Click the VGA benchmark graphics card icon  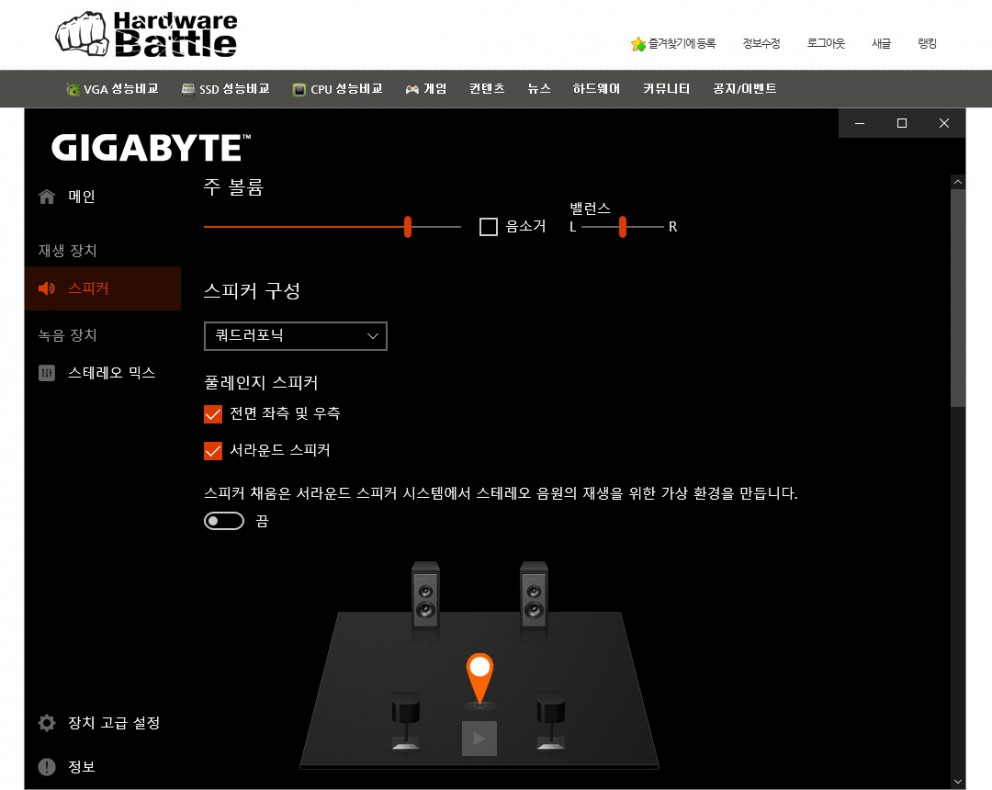point(73,89)
